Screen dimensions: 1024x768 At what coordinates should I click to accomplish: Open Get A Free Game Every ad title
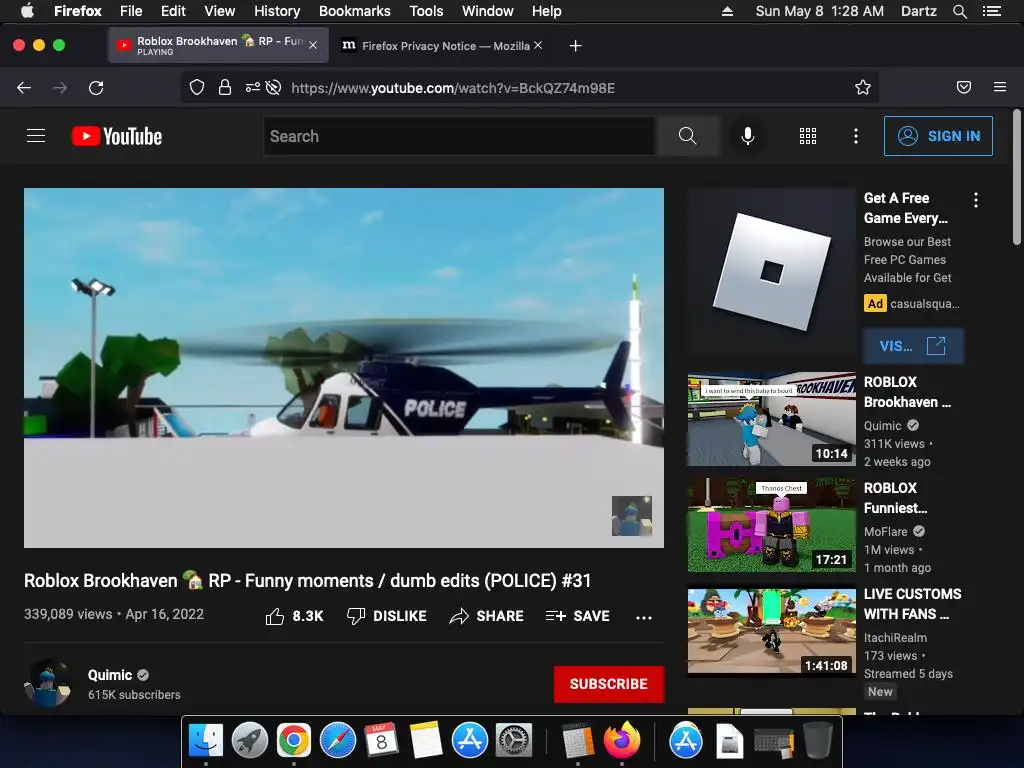click(x=906, y=208)
